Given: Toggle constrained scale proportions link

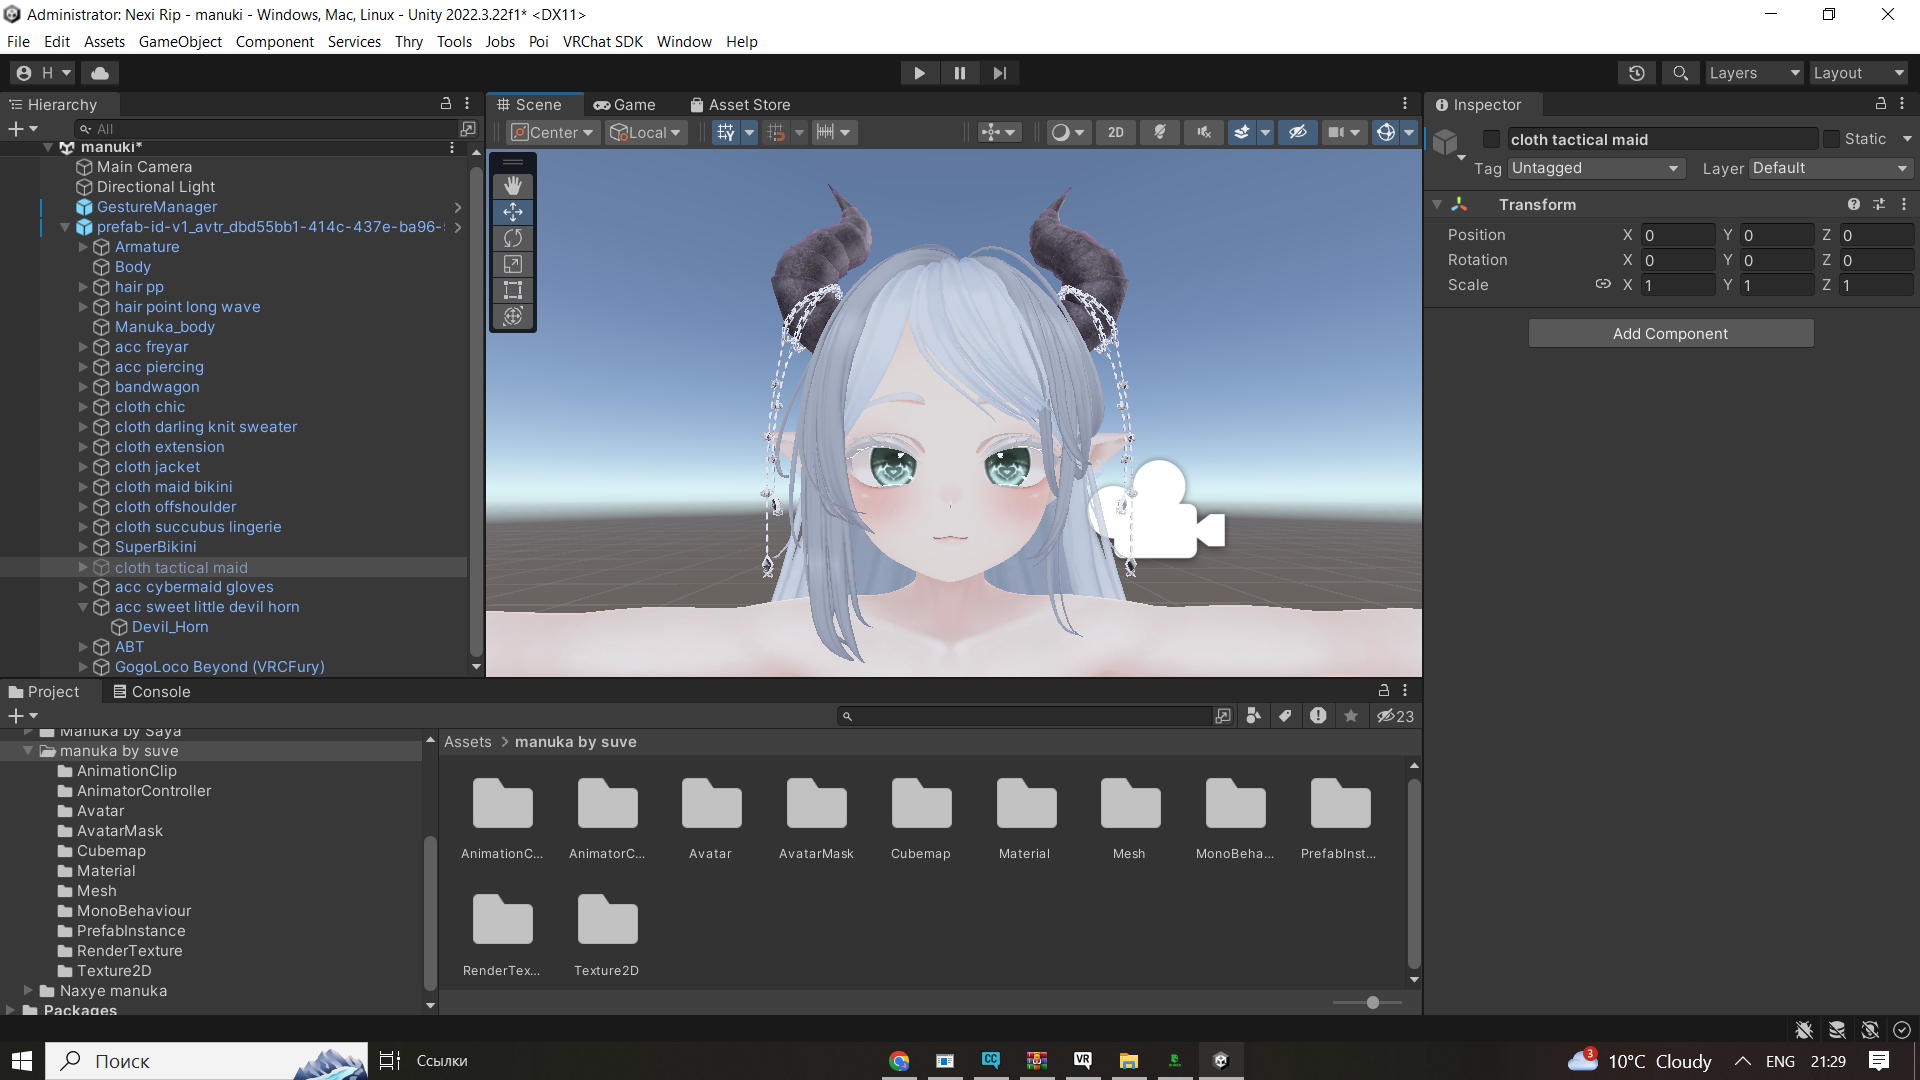Looking at the screenshot, I should (1603, 284).
